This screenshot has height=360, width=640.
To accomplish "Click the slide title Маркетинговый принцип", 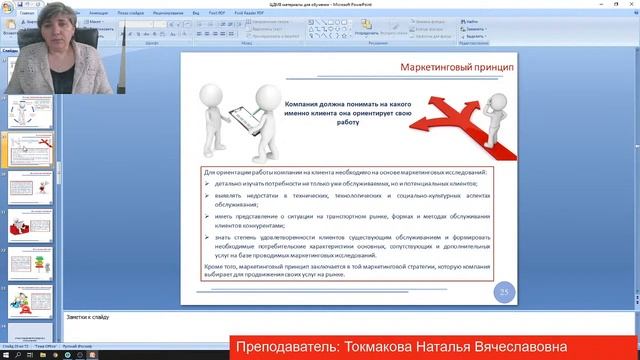I will pyautogui.click(x=457, y=67).
